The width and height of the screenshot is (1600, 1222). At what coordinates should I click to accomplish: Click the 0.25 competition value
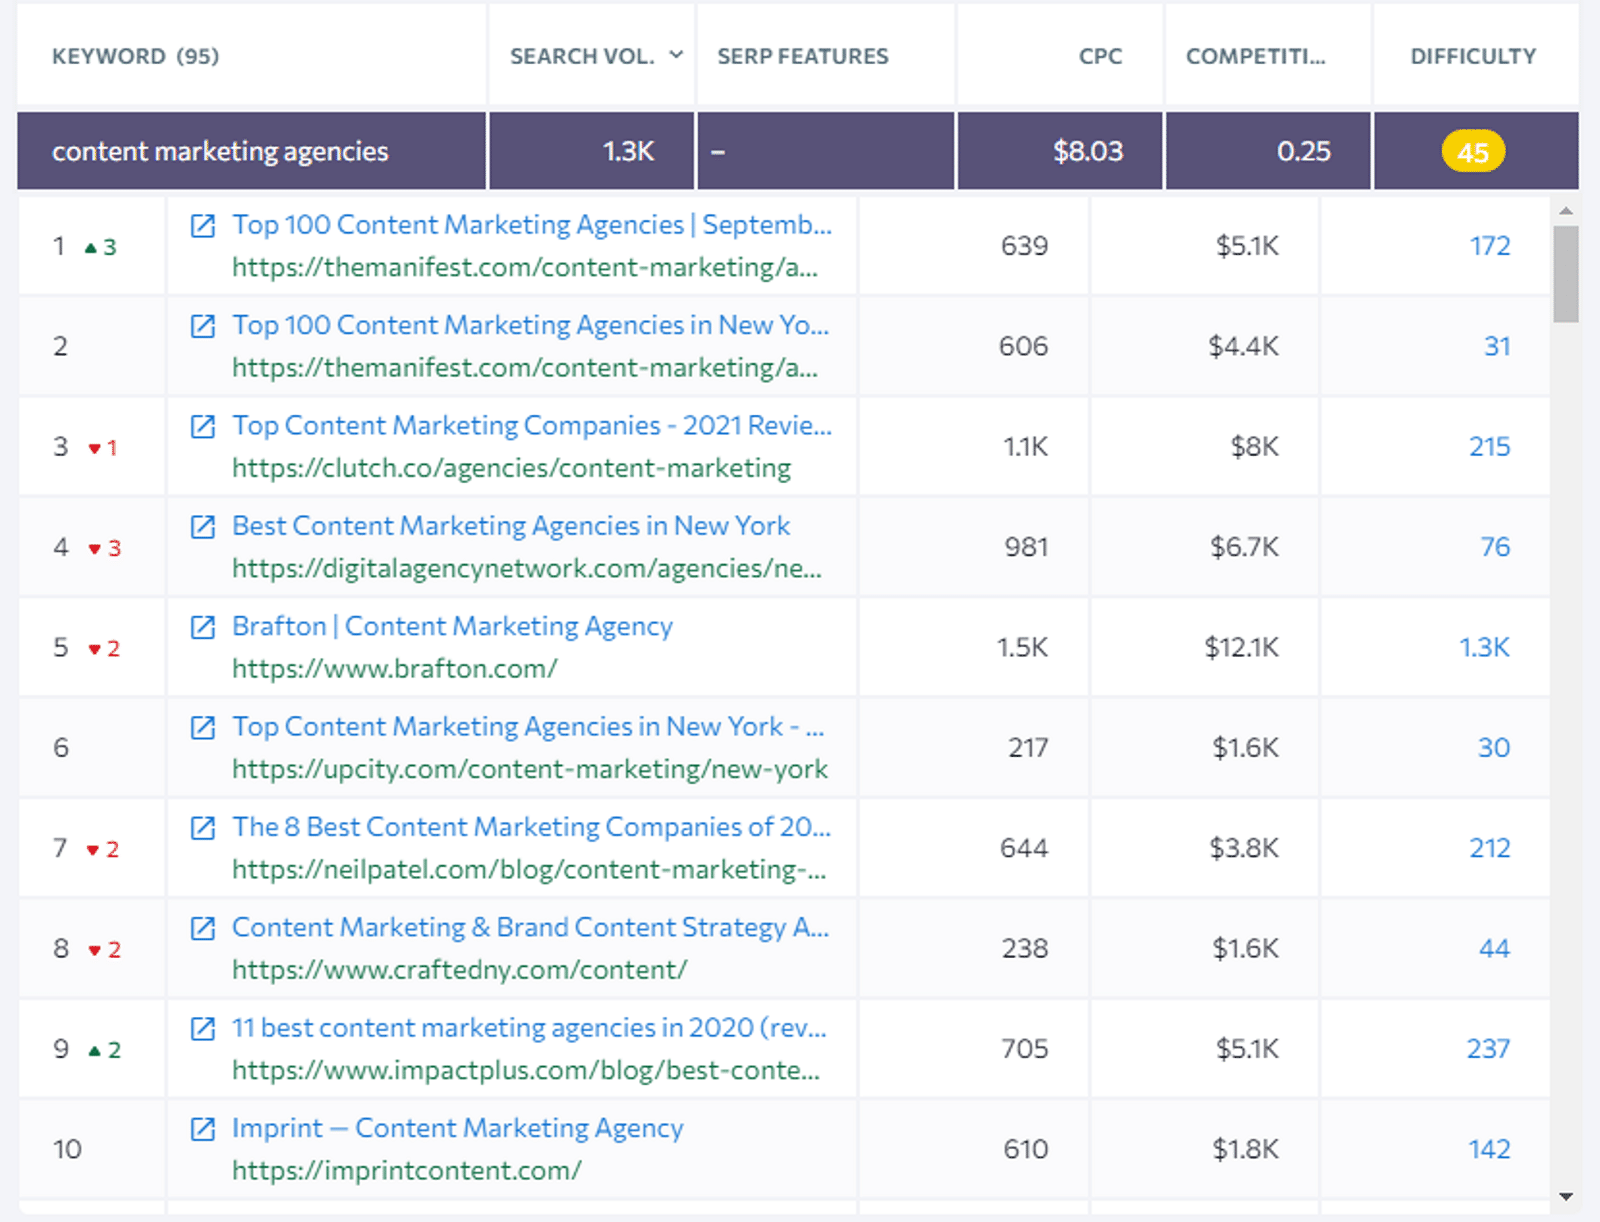click(1303, 151)
